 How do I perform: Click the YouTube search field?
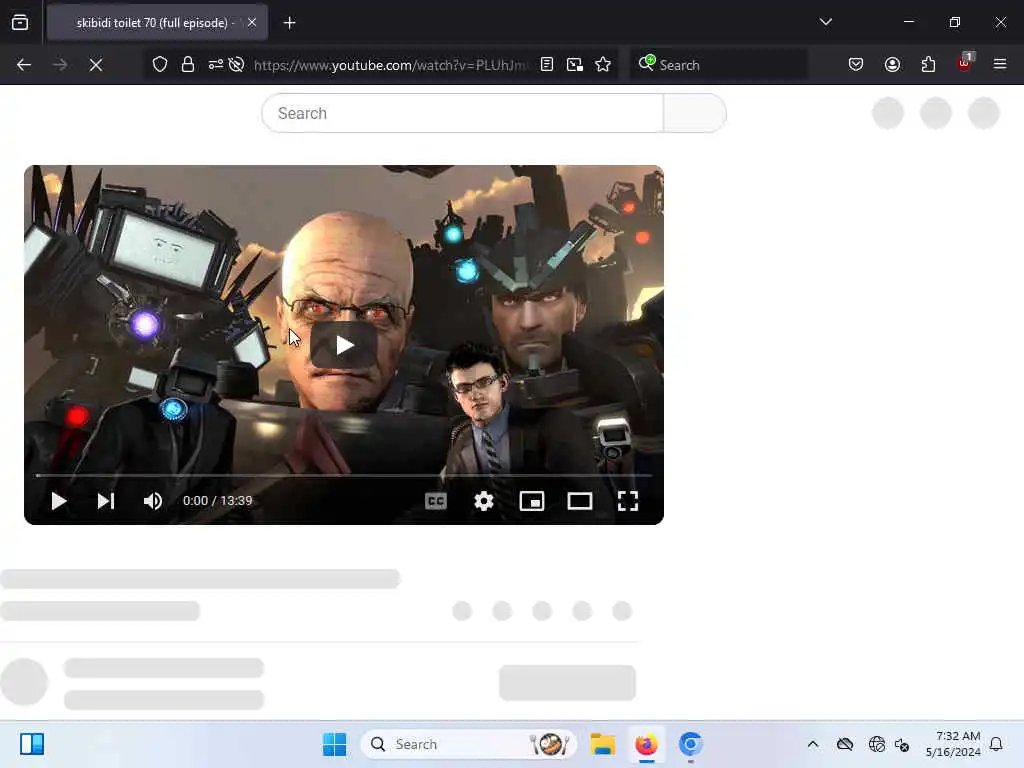(x=462, y=113)
